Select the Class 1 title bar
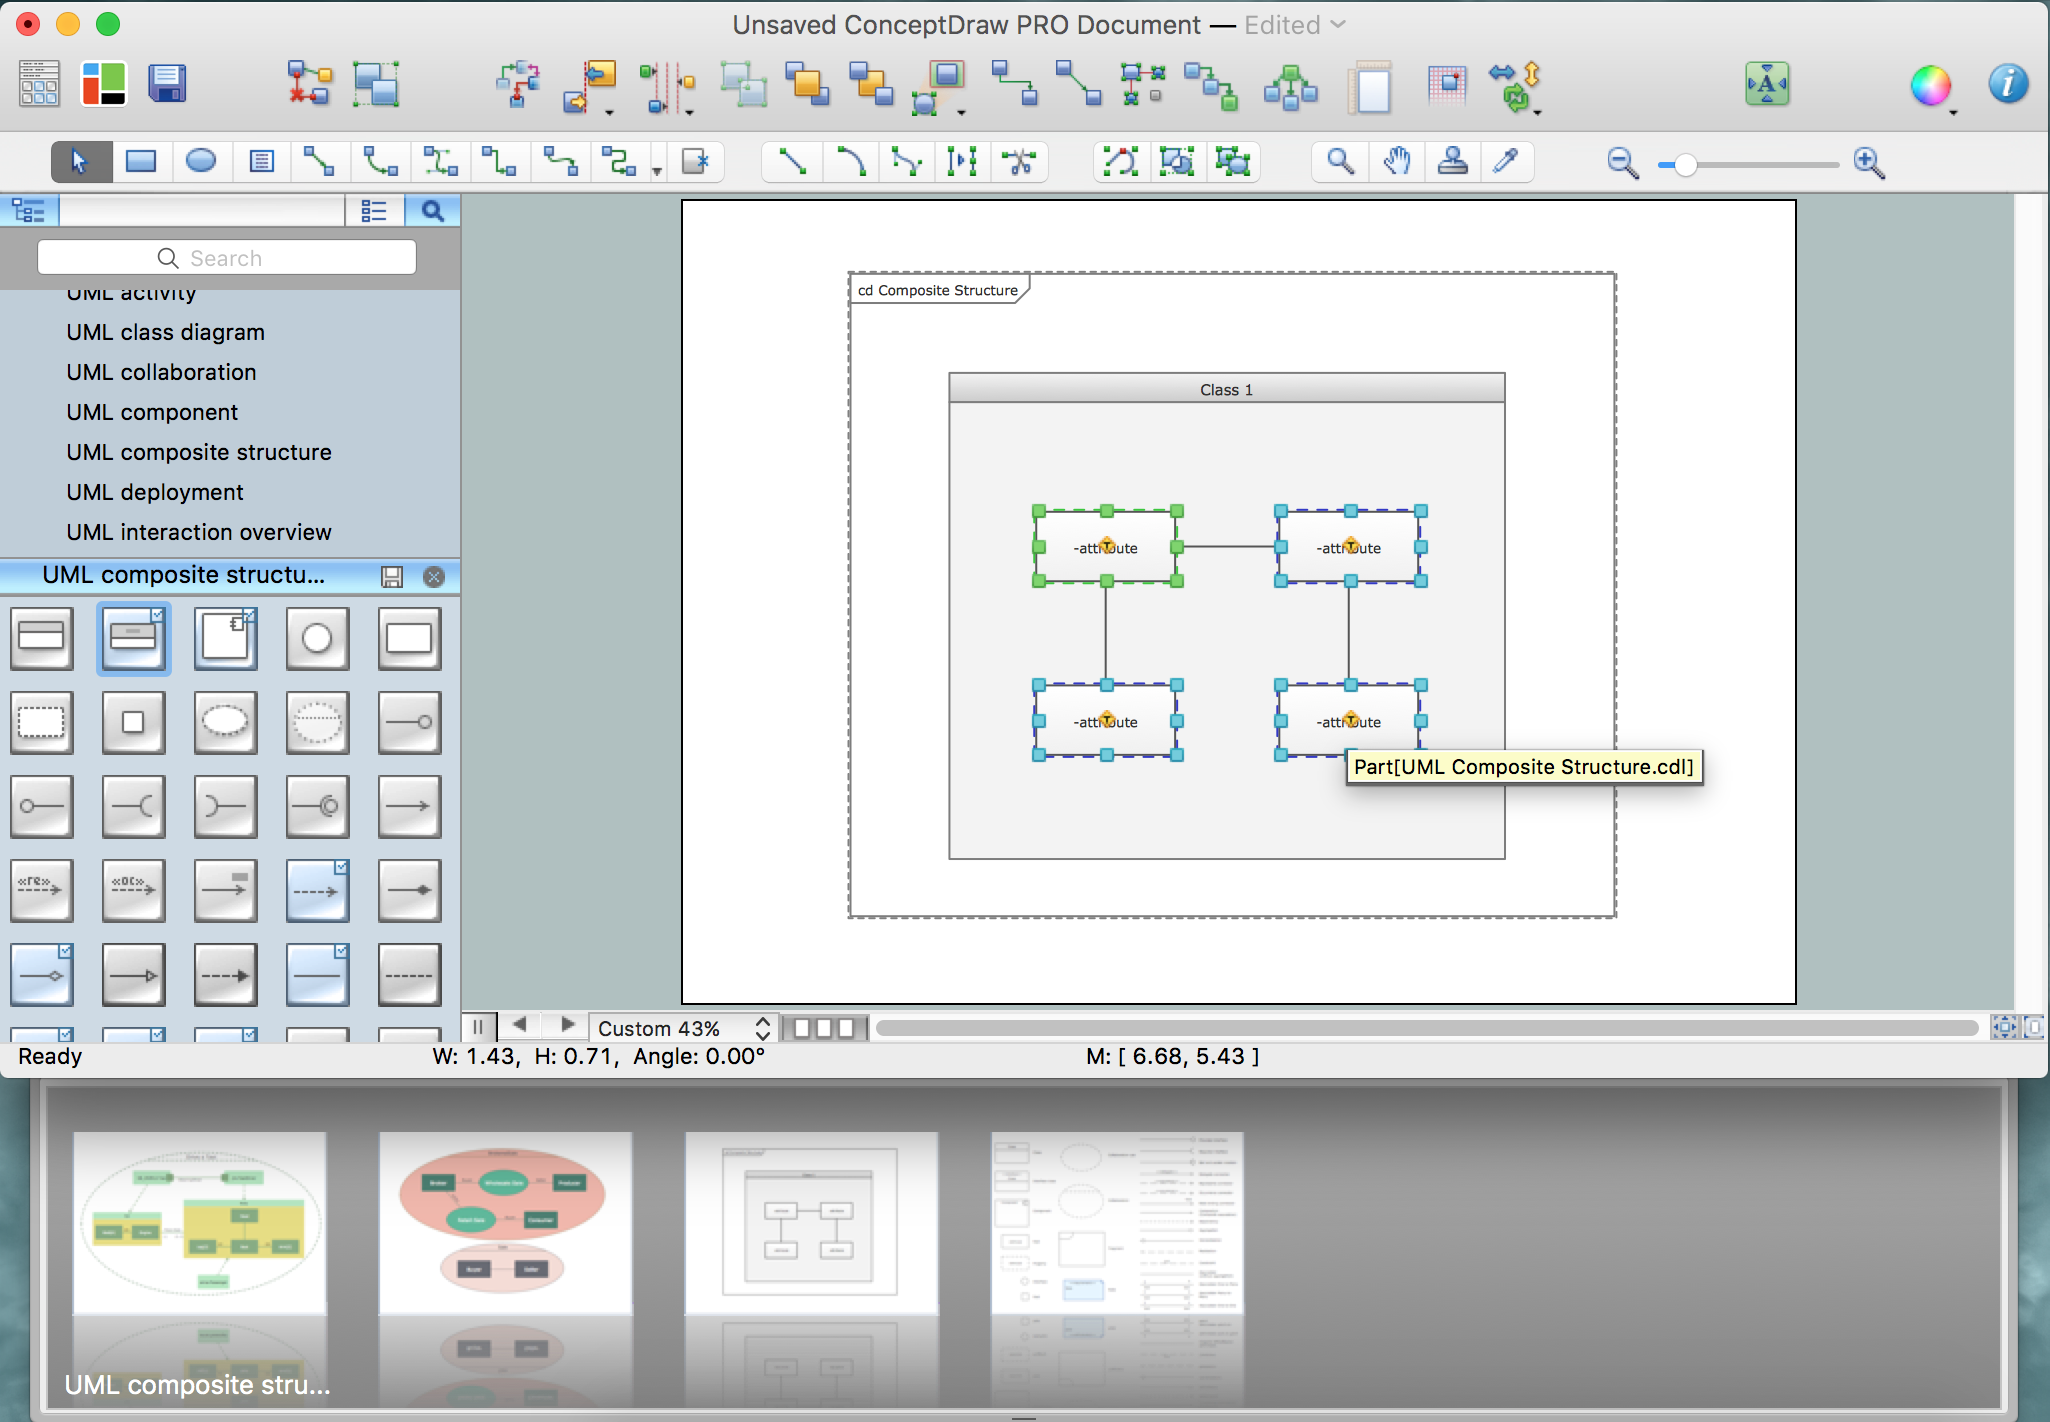Screen dimensions: 2050x1422 (1226, 389)
